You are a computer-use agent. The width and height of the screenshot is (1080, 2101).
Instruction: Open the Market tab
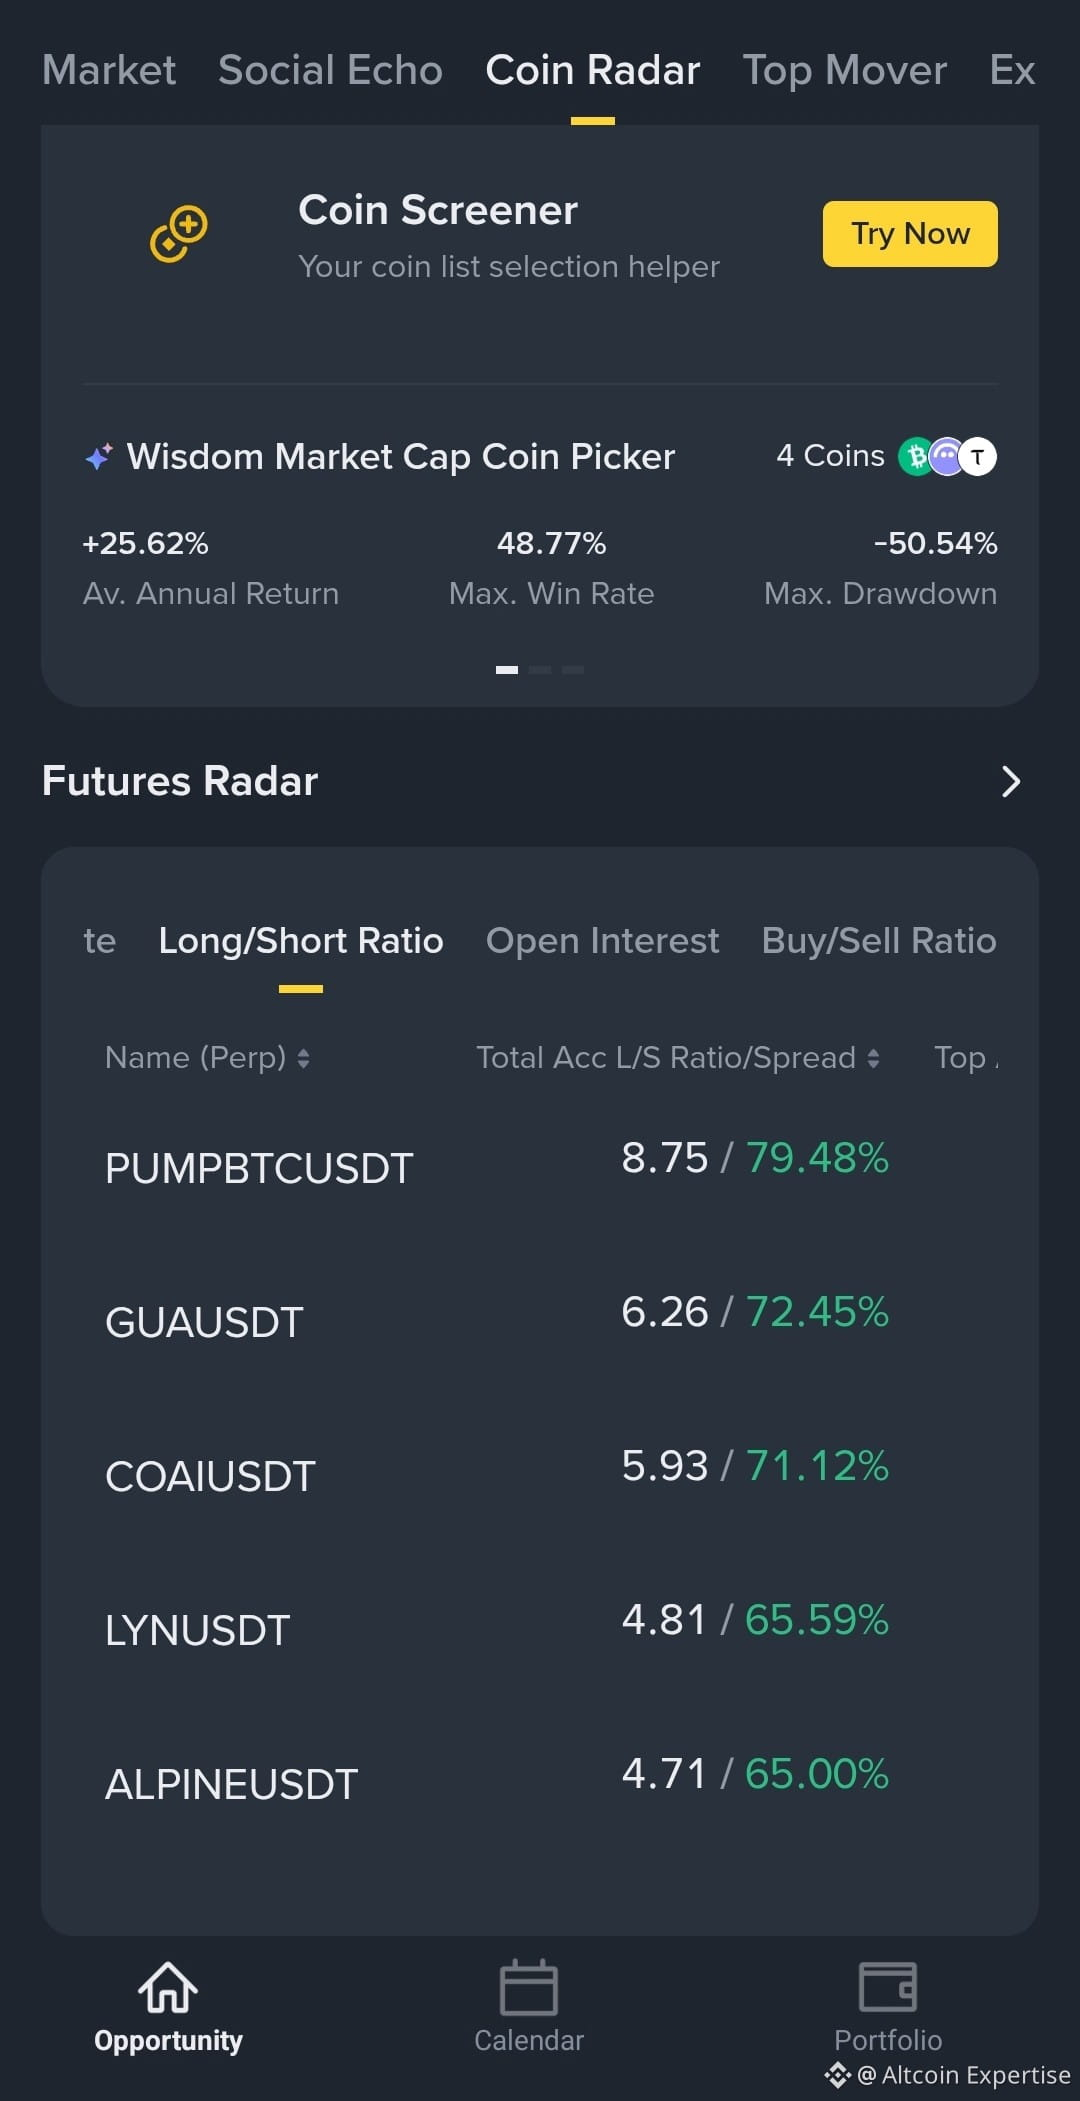[109, 70]
